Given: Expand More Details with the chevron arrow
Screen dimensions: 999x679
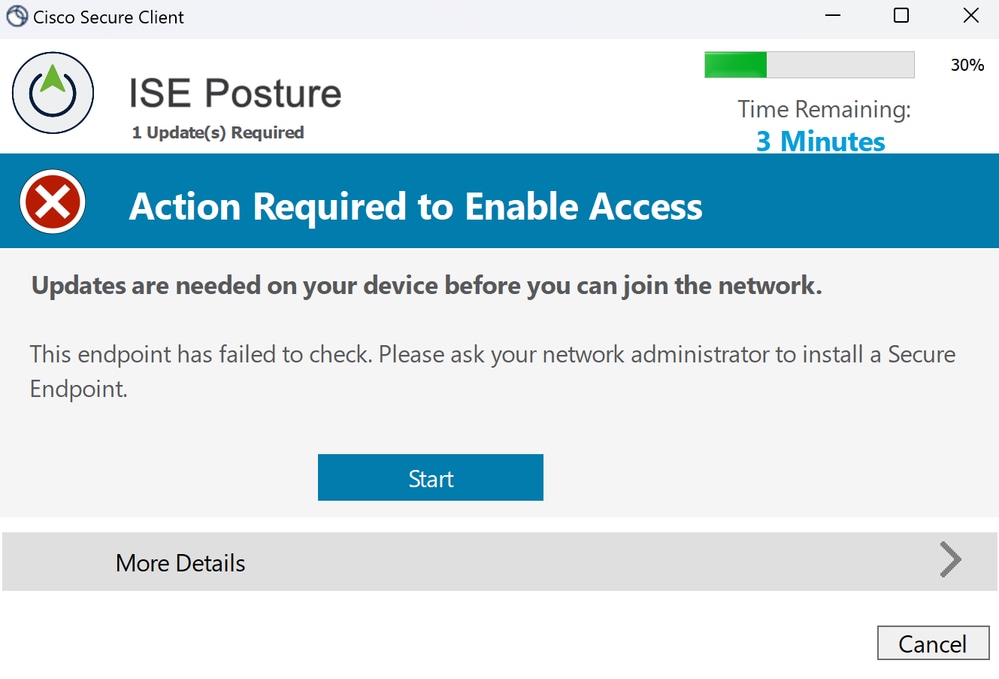Looking at the screenshot, I should [x=950, y=560].
